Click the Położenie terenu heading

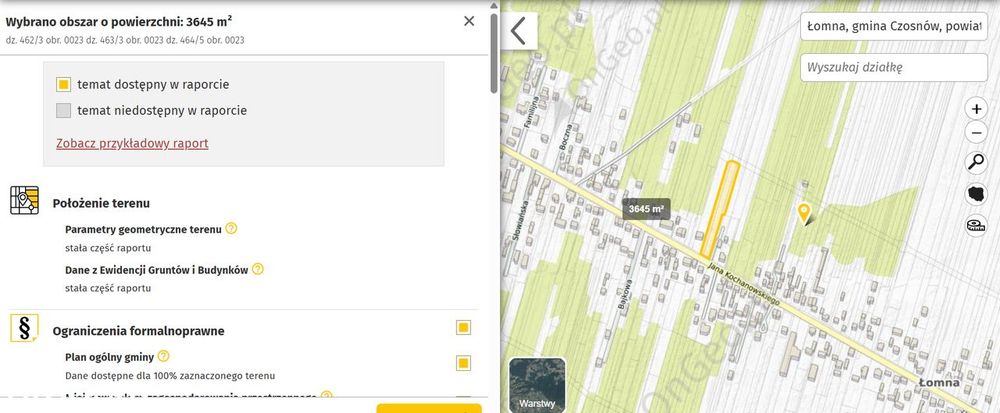[101, 203]
